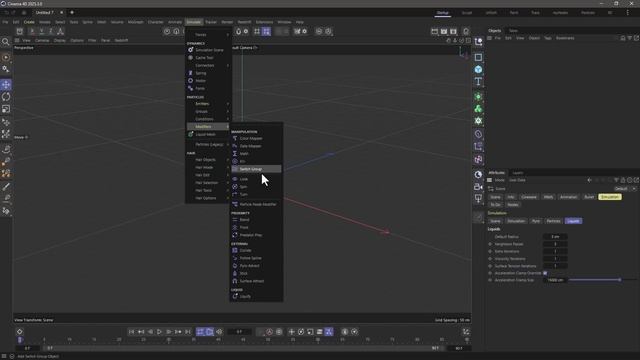Toggle keyframe dot for Surface Tension Iterations
The width and height of the screenshot is (640, 360).
490,266
